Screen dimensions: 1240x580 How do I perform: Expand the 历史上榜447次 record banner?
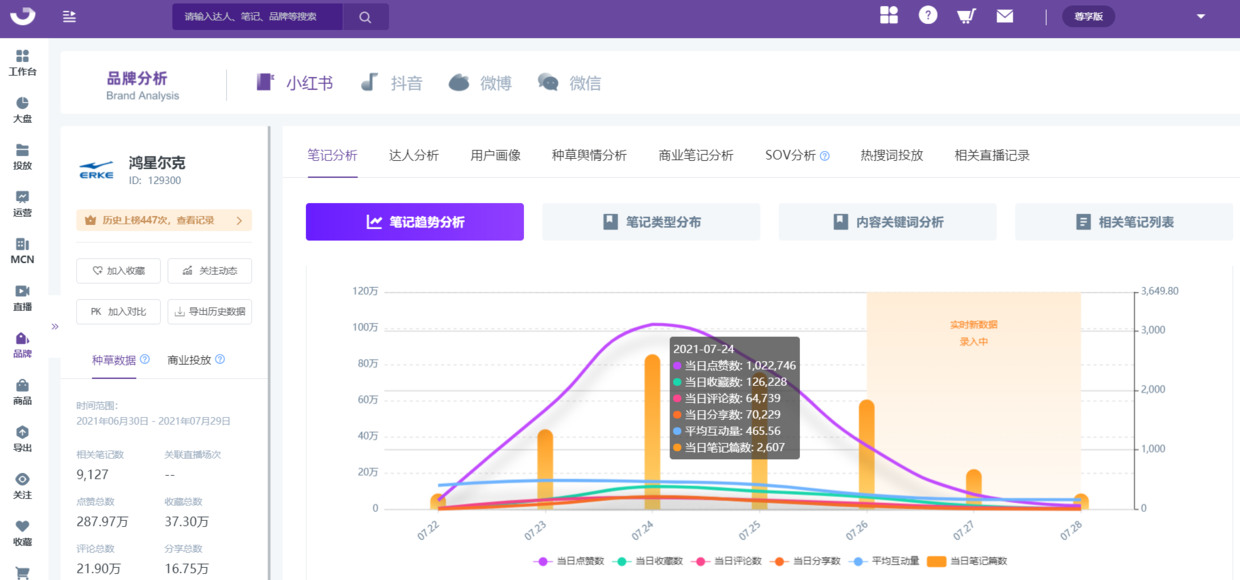(x=164, y=220)
